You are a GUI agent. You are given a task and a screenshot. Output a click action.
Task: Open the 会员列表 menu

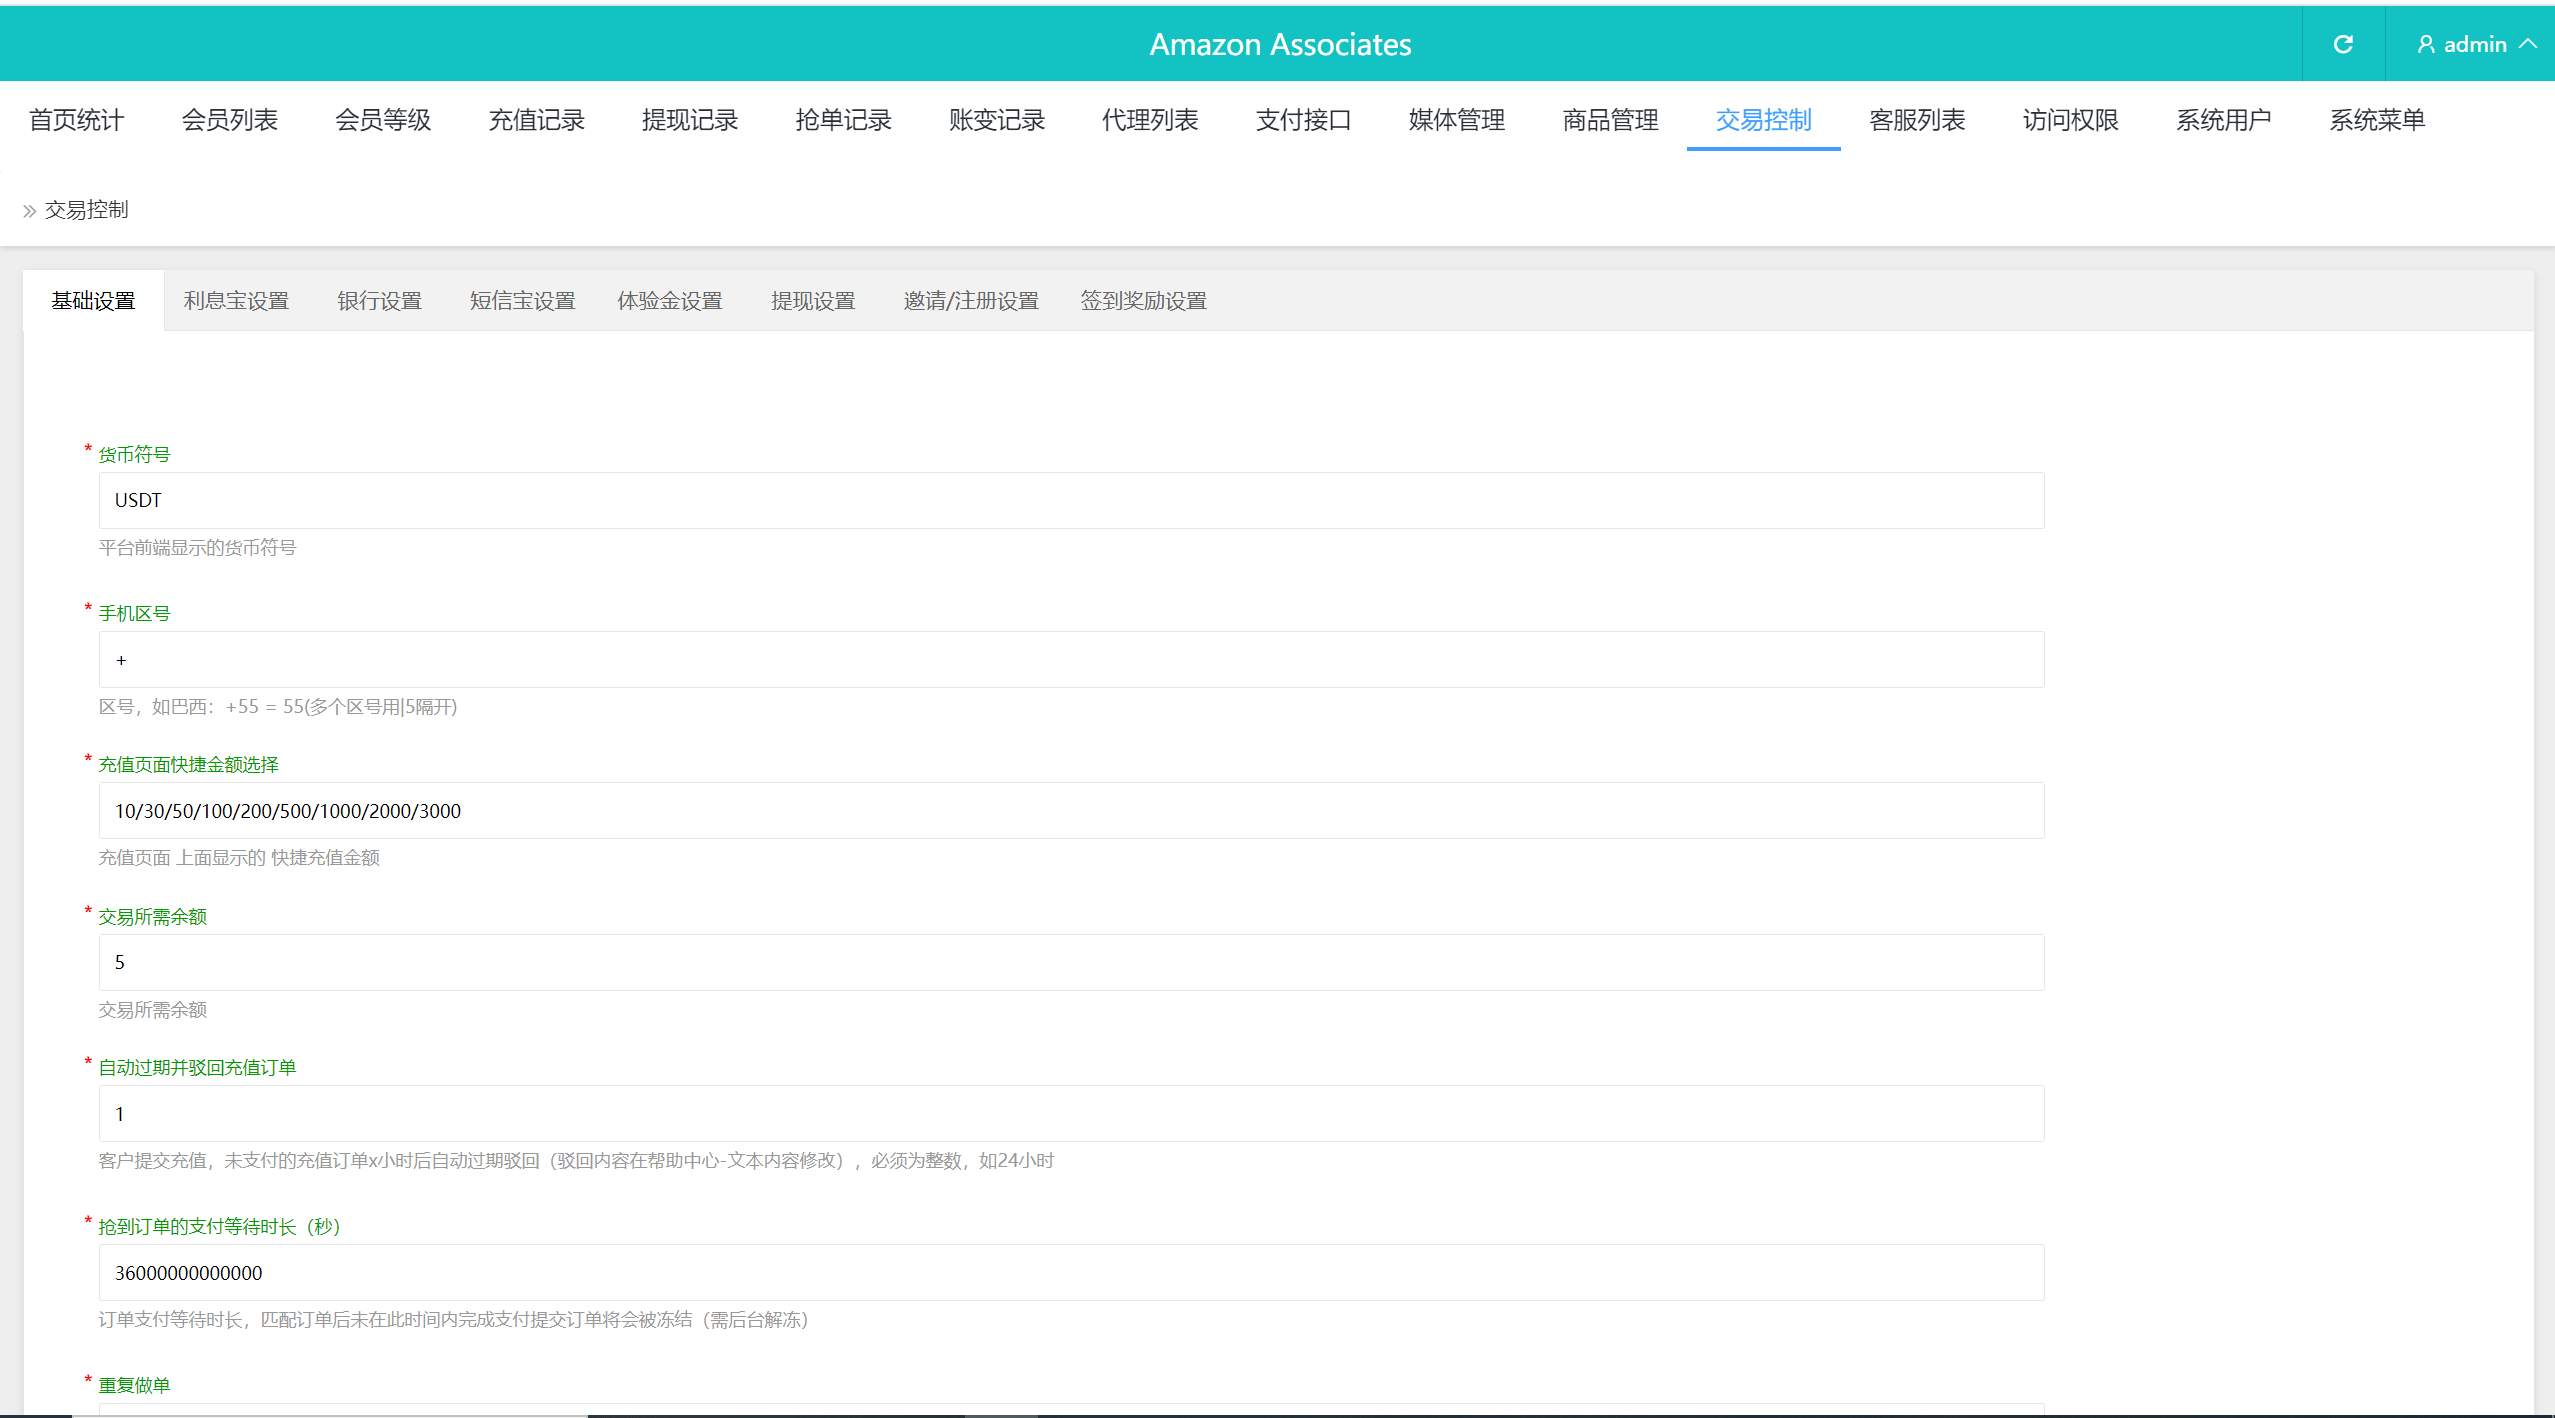click(229, 120)
